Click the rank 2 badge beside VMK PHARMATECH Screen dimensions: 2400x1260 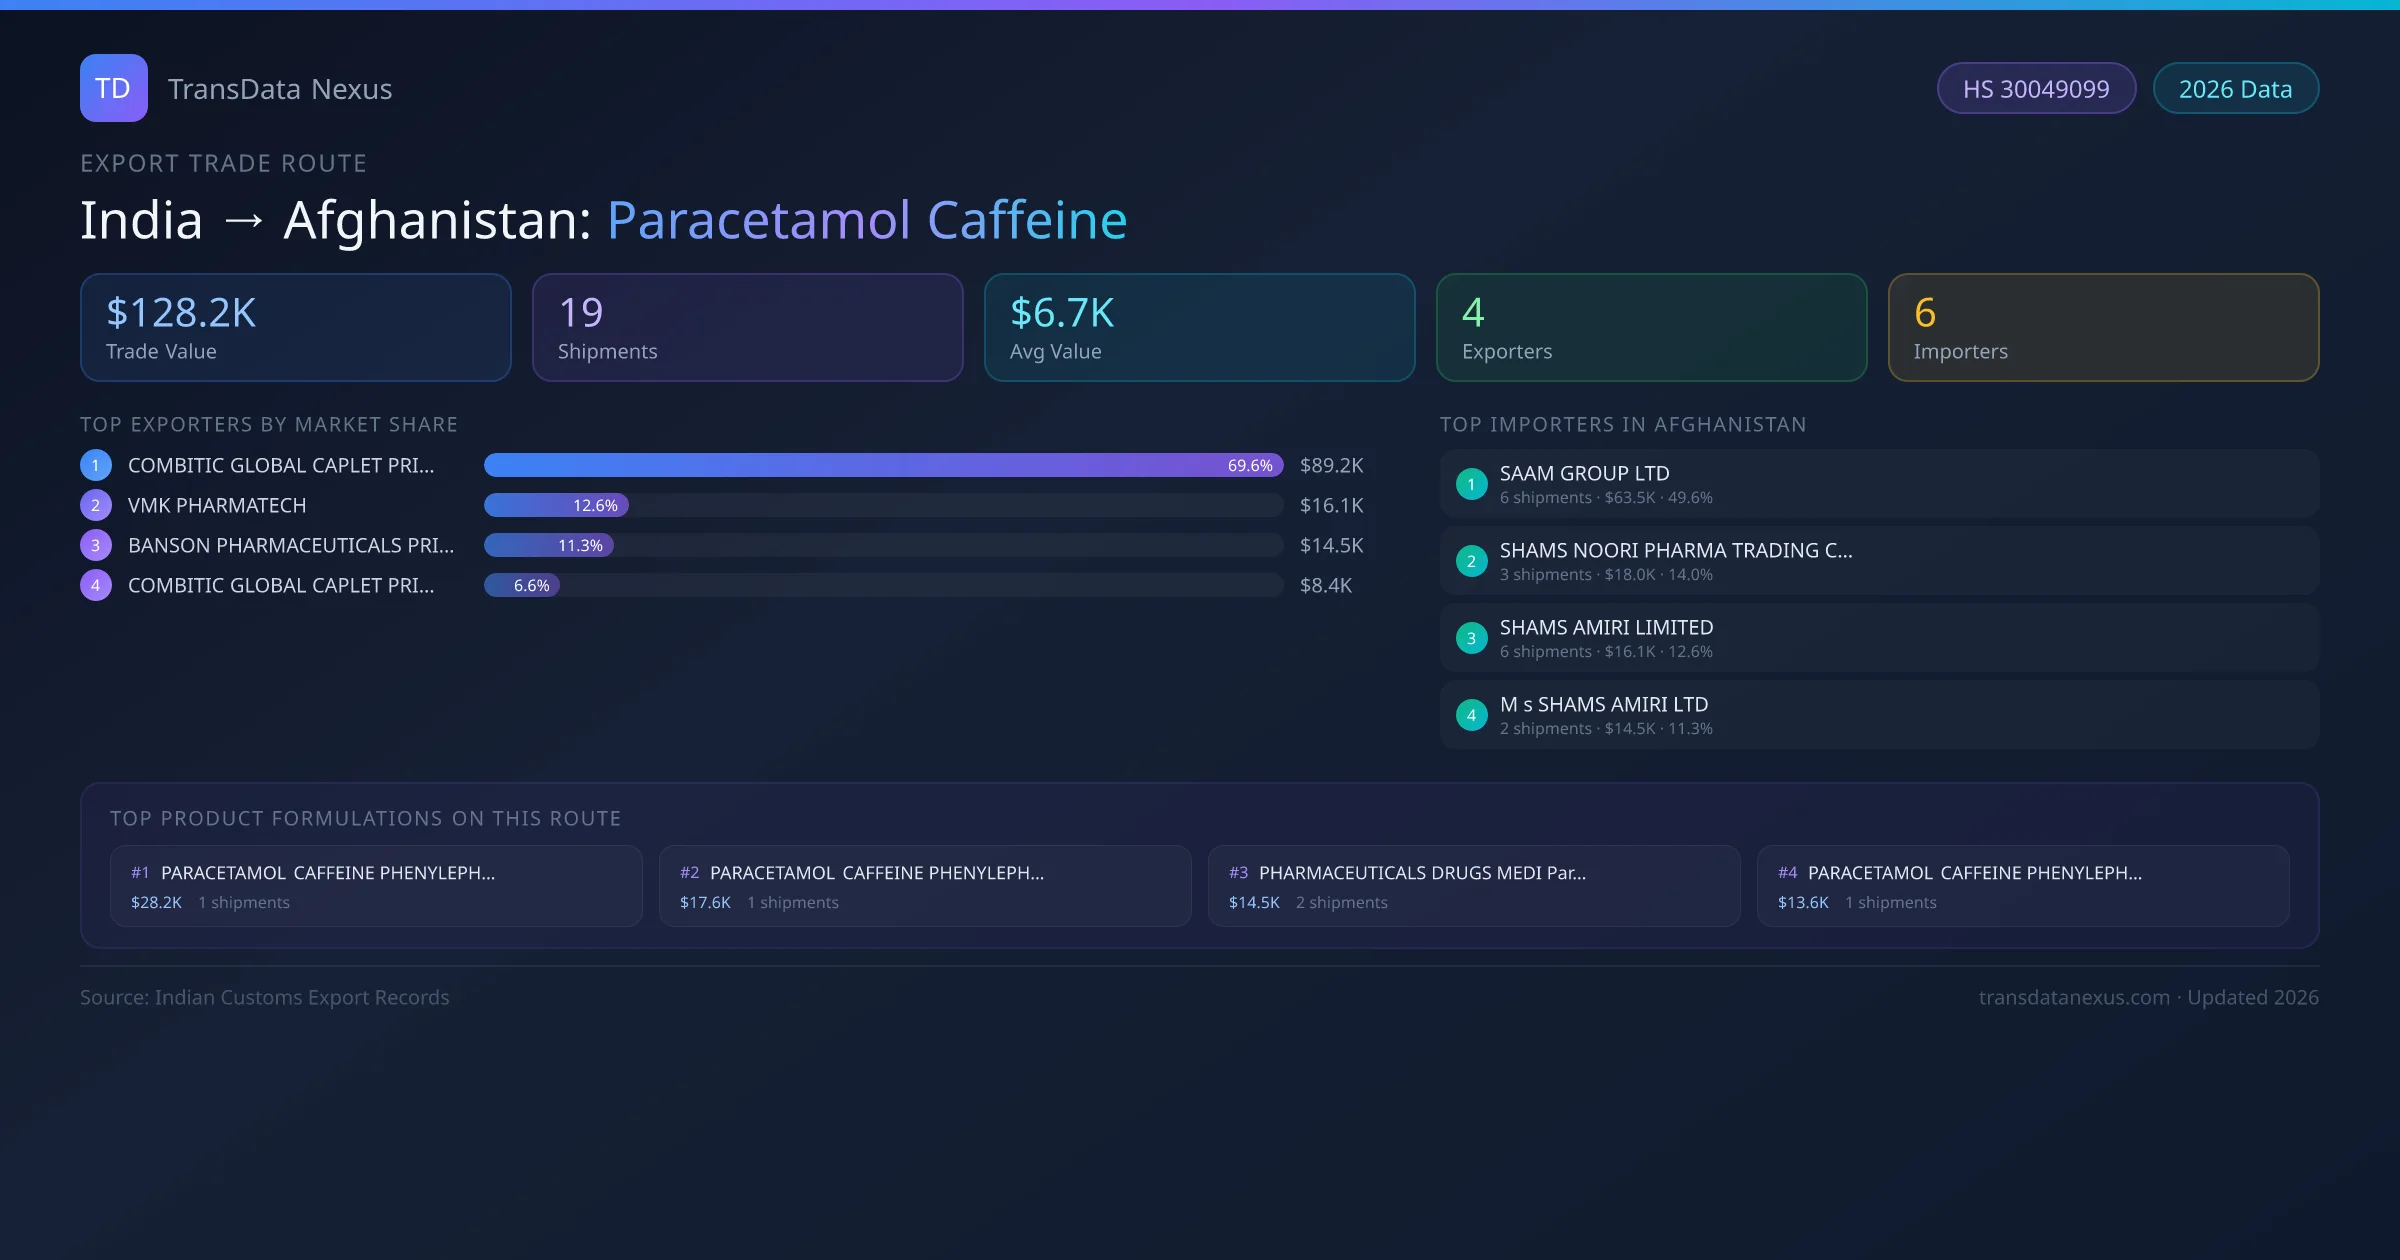pos(96,505)
